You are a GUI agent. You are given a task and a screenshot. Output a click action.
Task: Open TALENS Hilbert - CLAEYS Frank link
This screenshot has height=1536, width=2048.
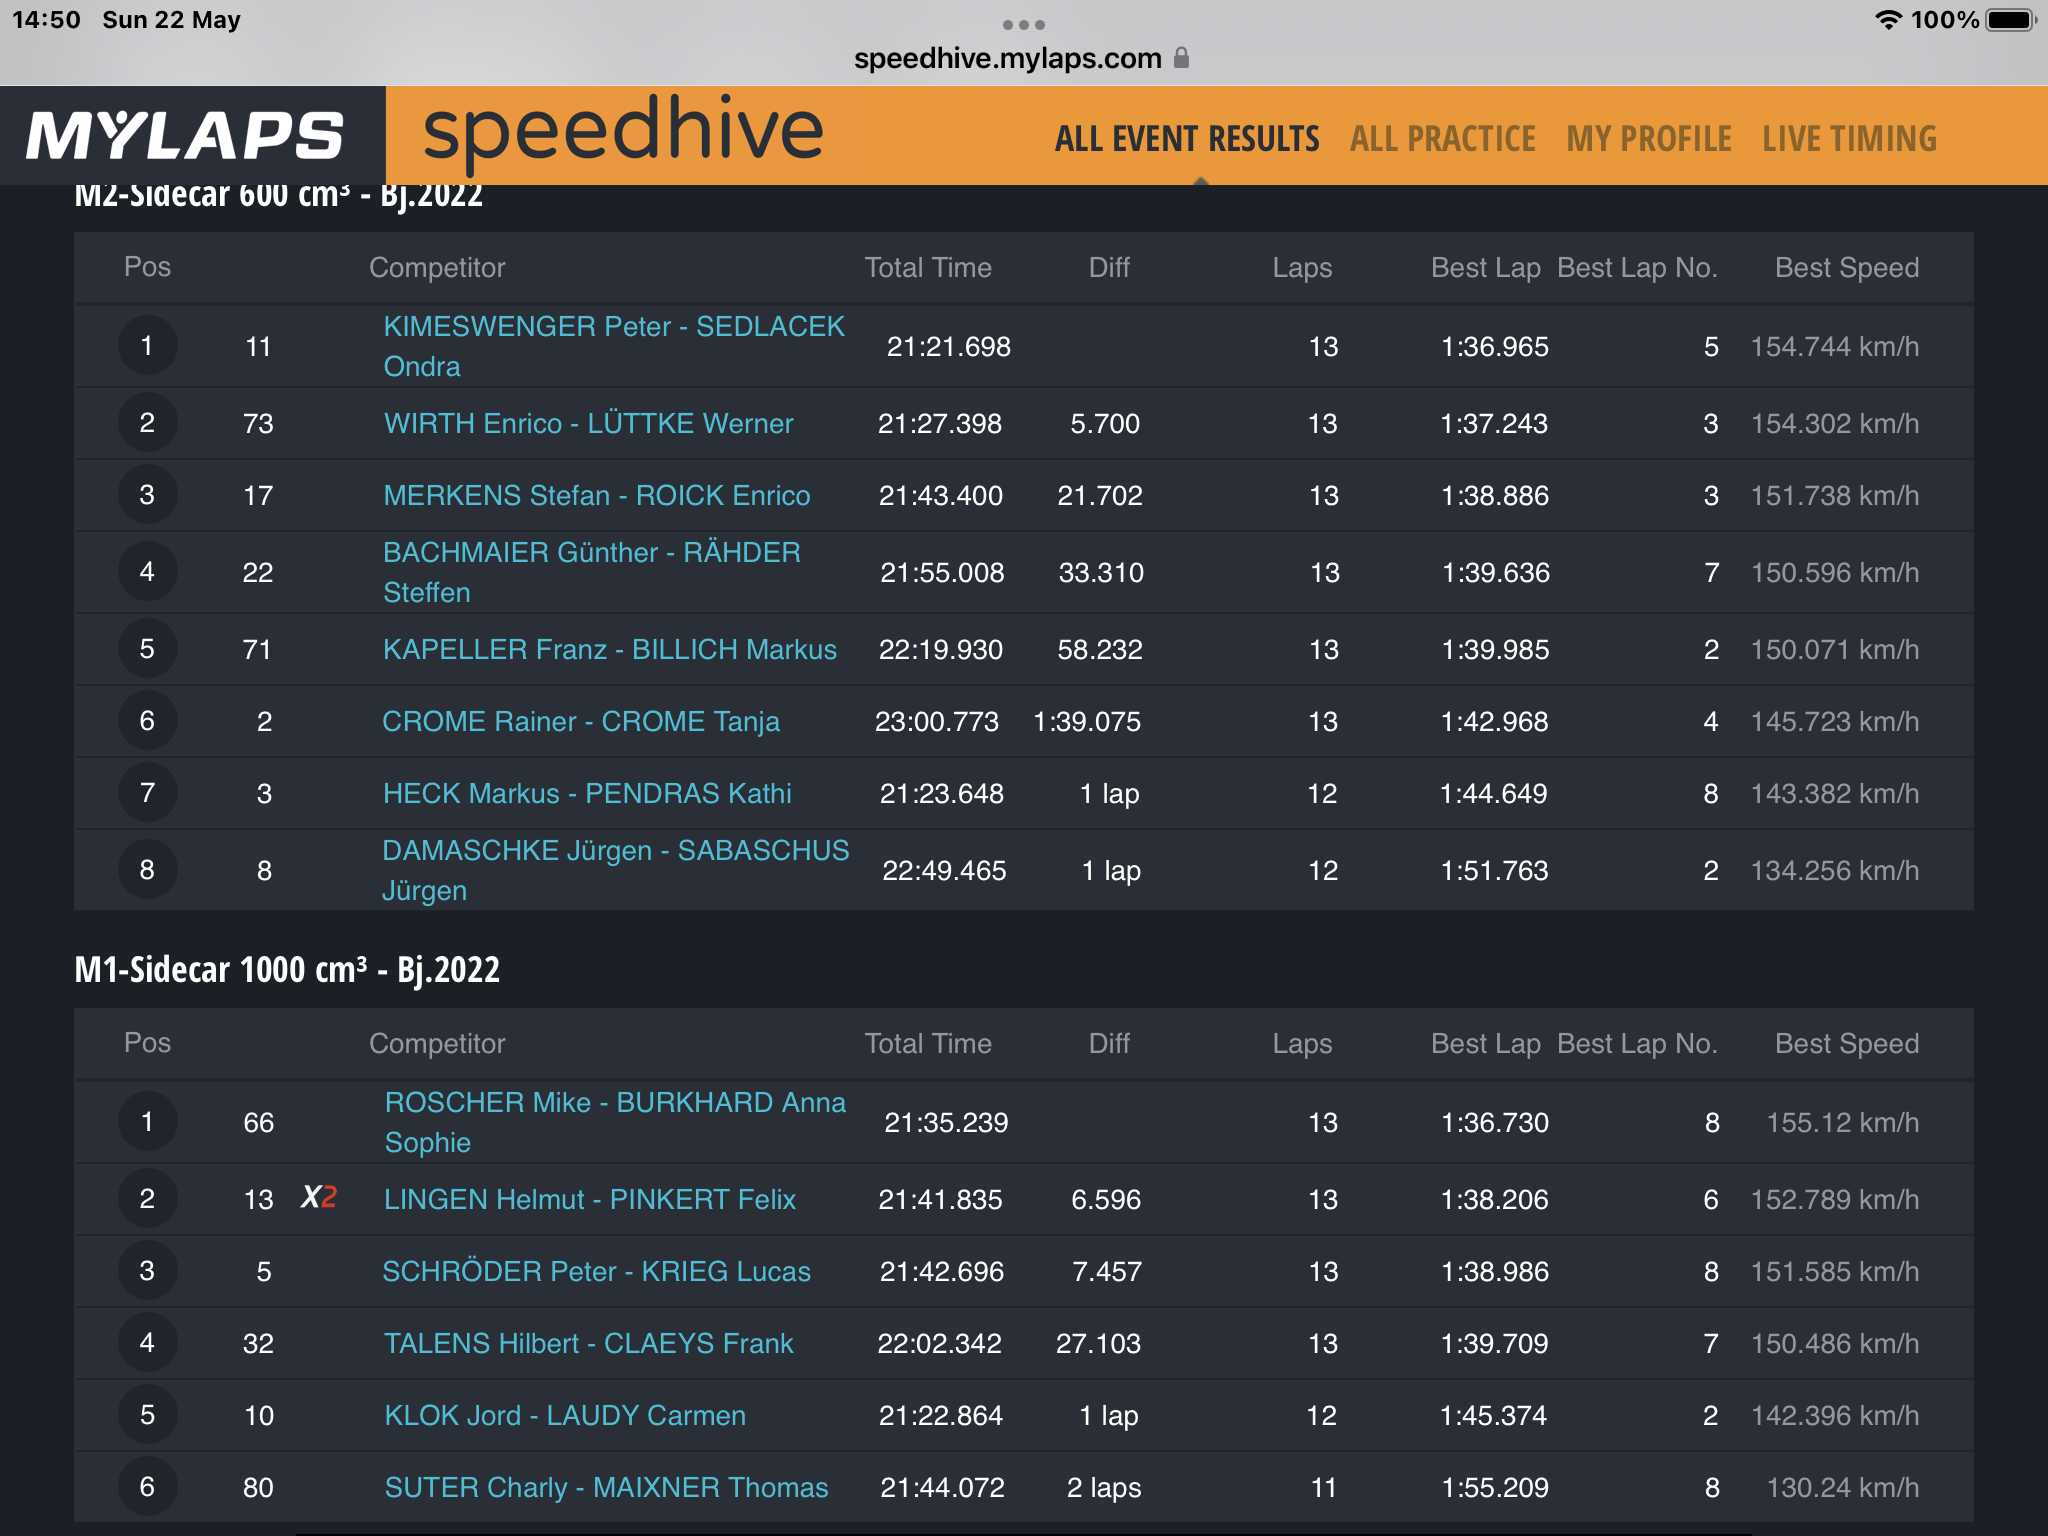coord(588,1343)
